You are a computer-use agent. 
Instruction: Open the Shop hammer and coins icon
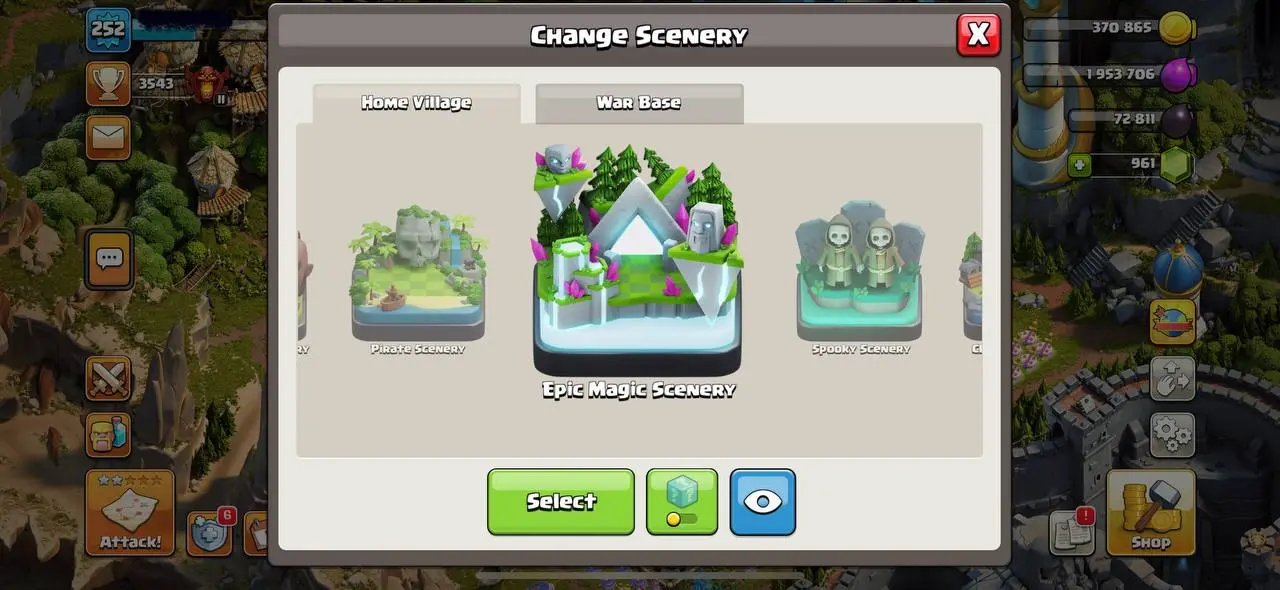tap(1151, 513)
